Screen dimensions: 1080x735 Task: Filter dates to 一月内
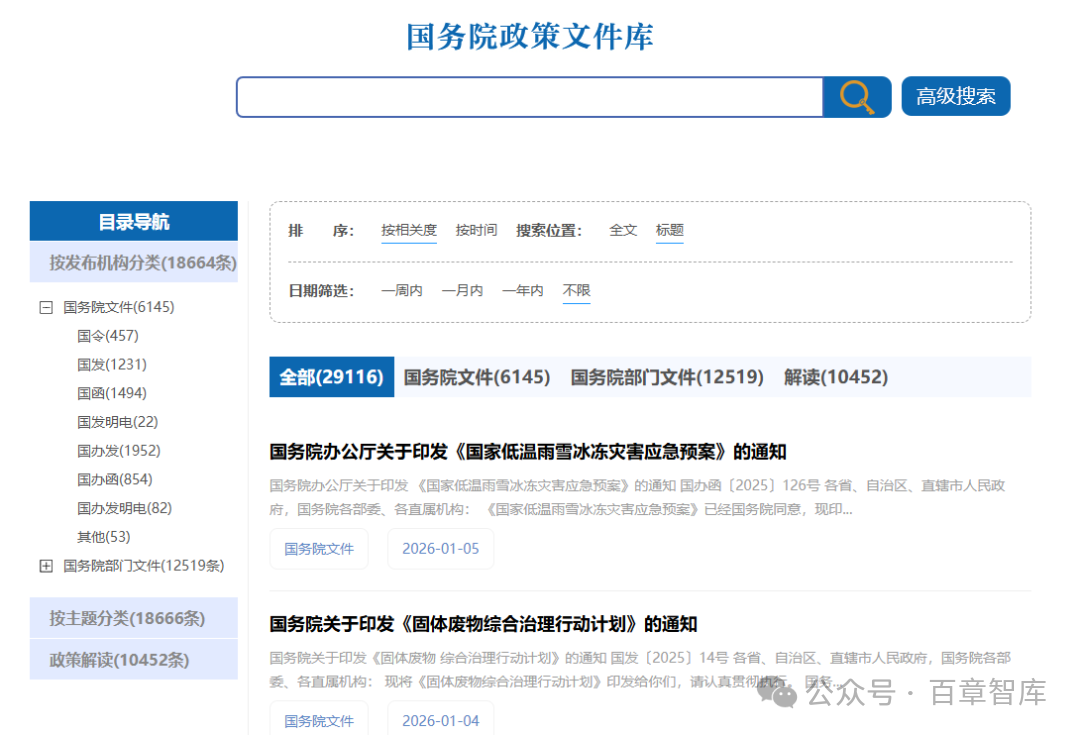click(x=462, y=290)
